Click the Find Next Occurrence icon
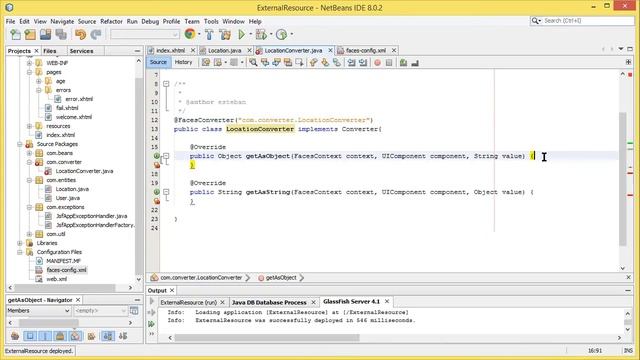The height and width of the screenshot is (360, 640). point(276,62)
